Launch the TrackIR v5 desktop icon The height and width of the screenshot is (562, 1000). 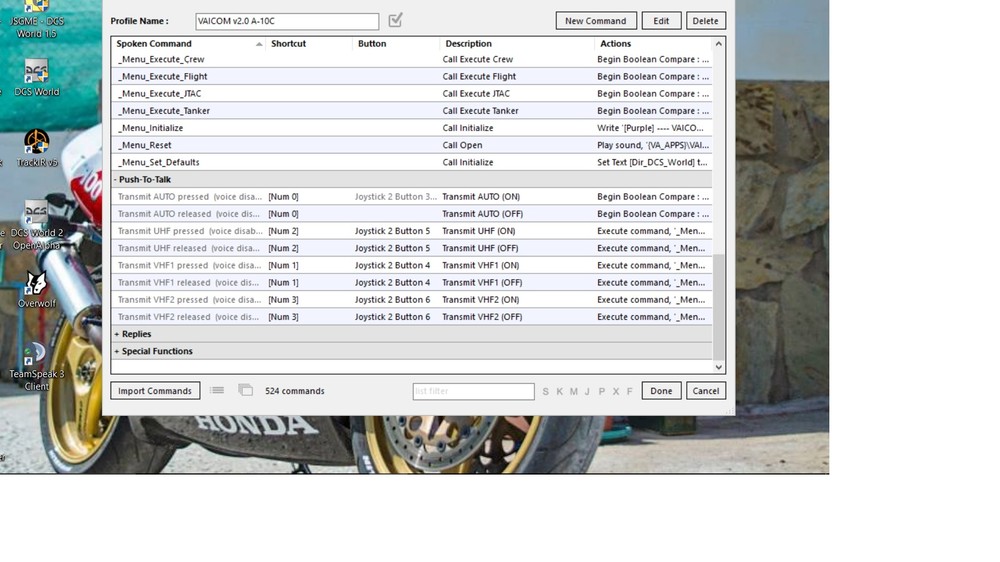pyautogui.click(x=36, y=149)
